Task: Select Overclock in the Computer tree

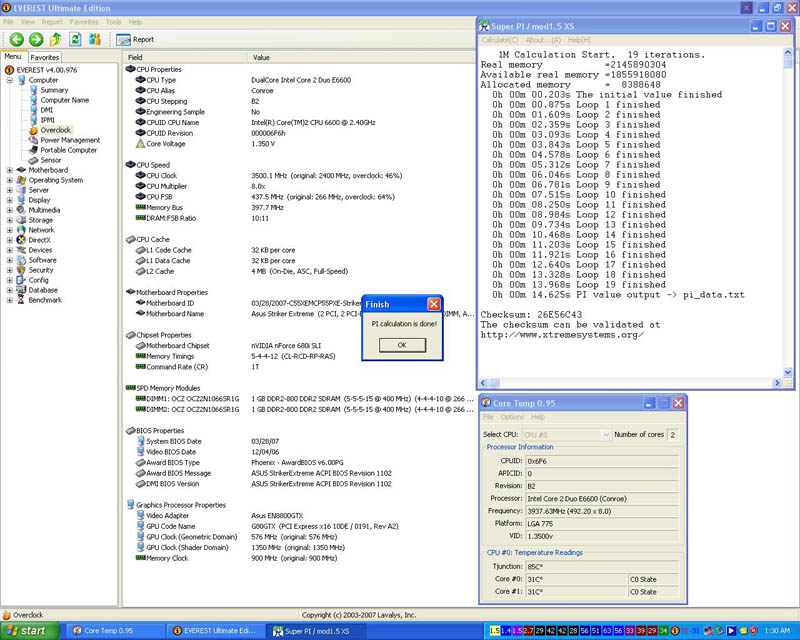Action: (56, 130)
